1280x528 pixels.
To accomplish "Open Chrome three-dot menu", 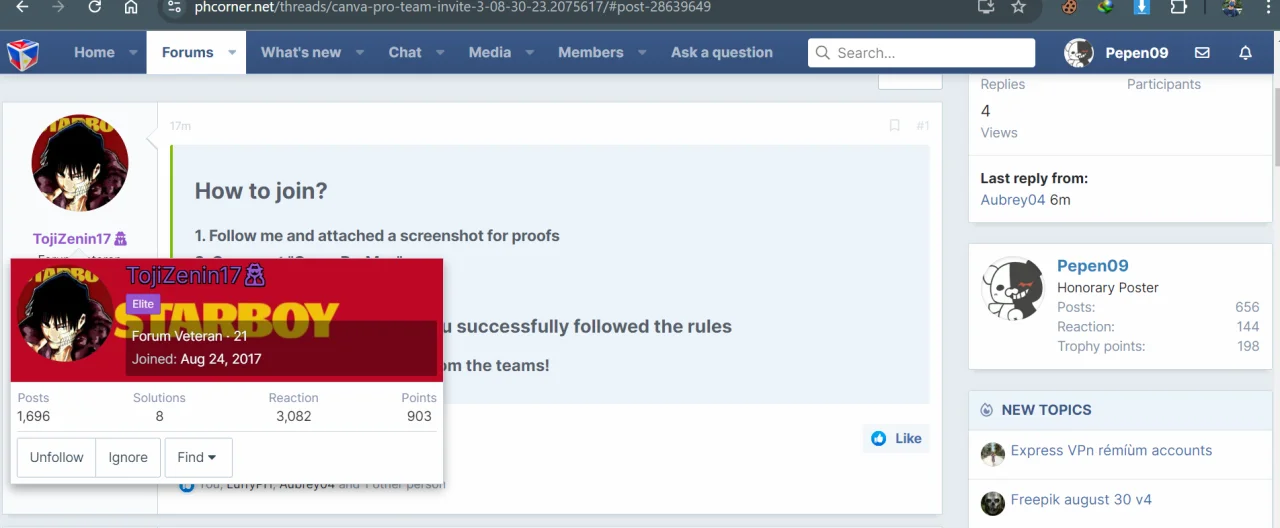I will click(x=1266, y=7).
